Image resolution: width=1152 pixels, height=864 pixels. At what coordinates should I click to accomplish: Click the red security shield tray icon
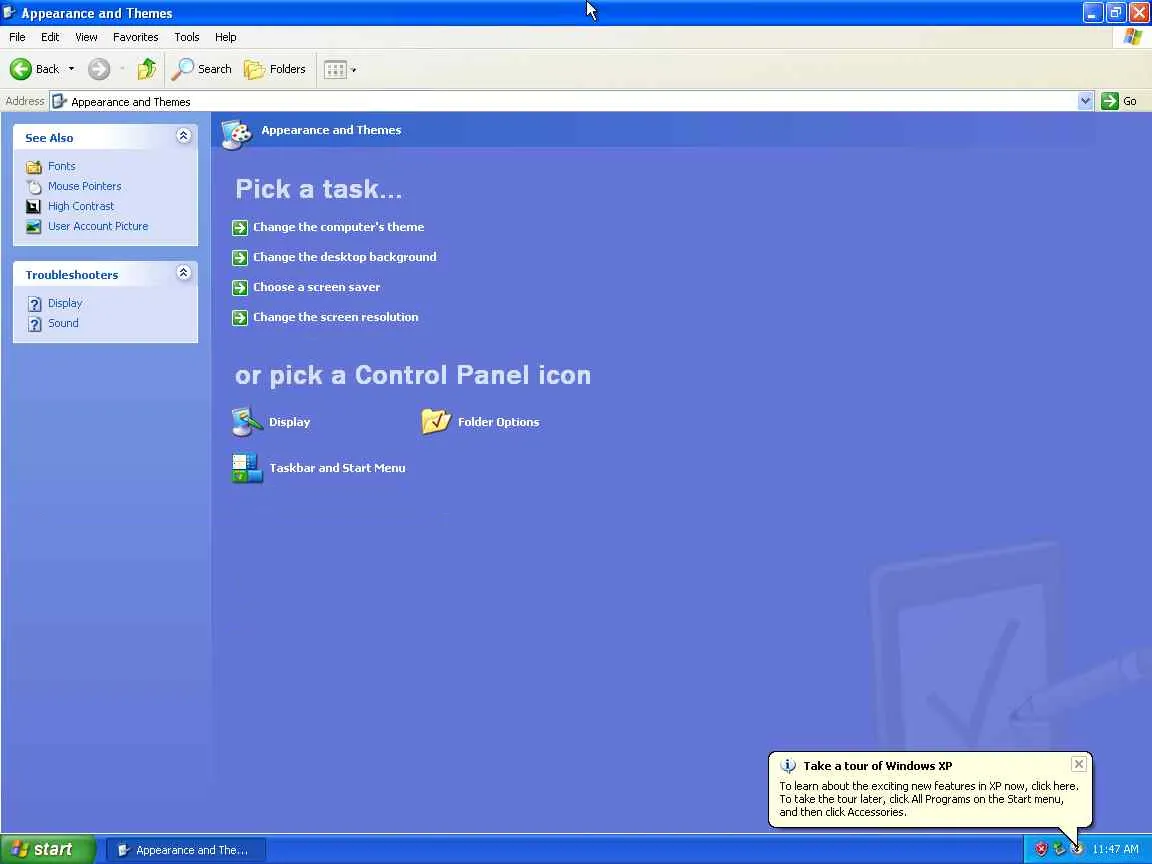tap(1041, 849)
